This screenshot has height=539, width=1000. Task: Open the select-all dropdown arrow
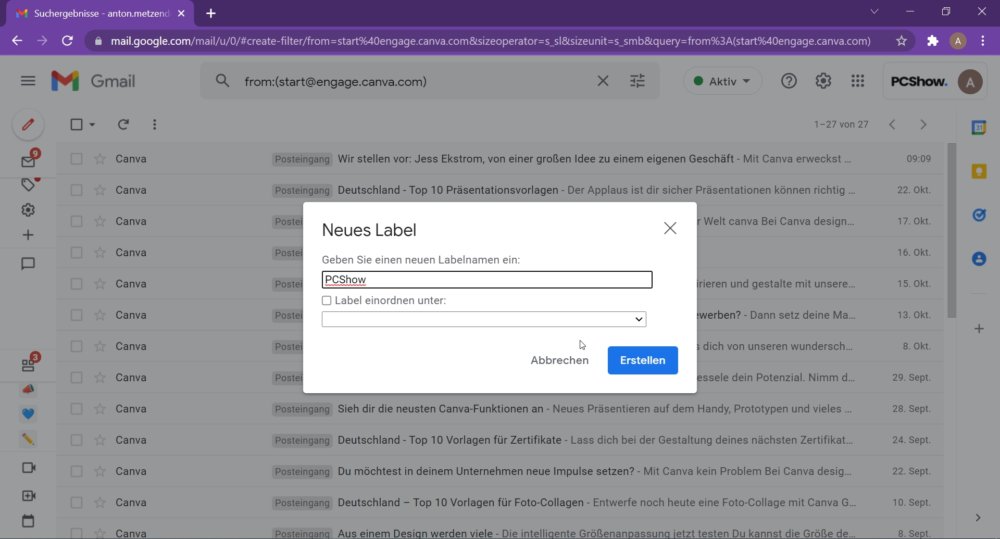coord(92,124)
